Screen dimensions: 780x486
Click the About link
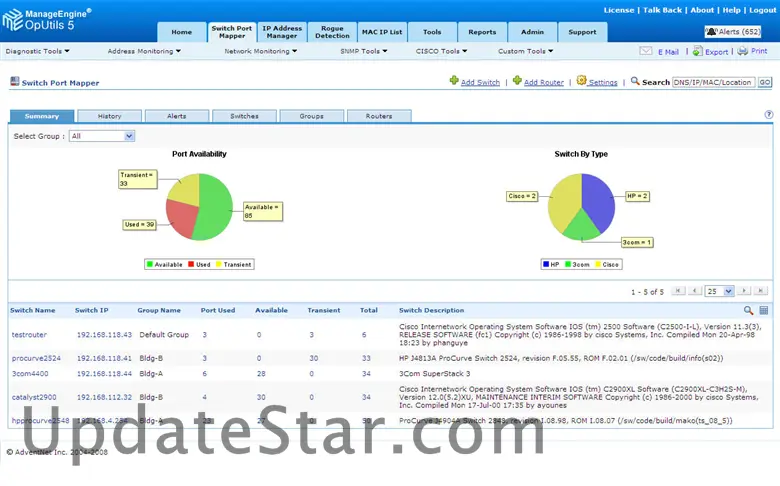pos(702,10)
